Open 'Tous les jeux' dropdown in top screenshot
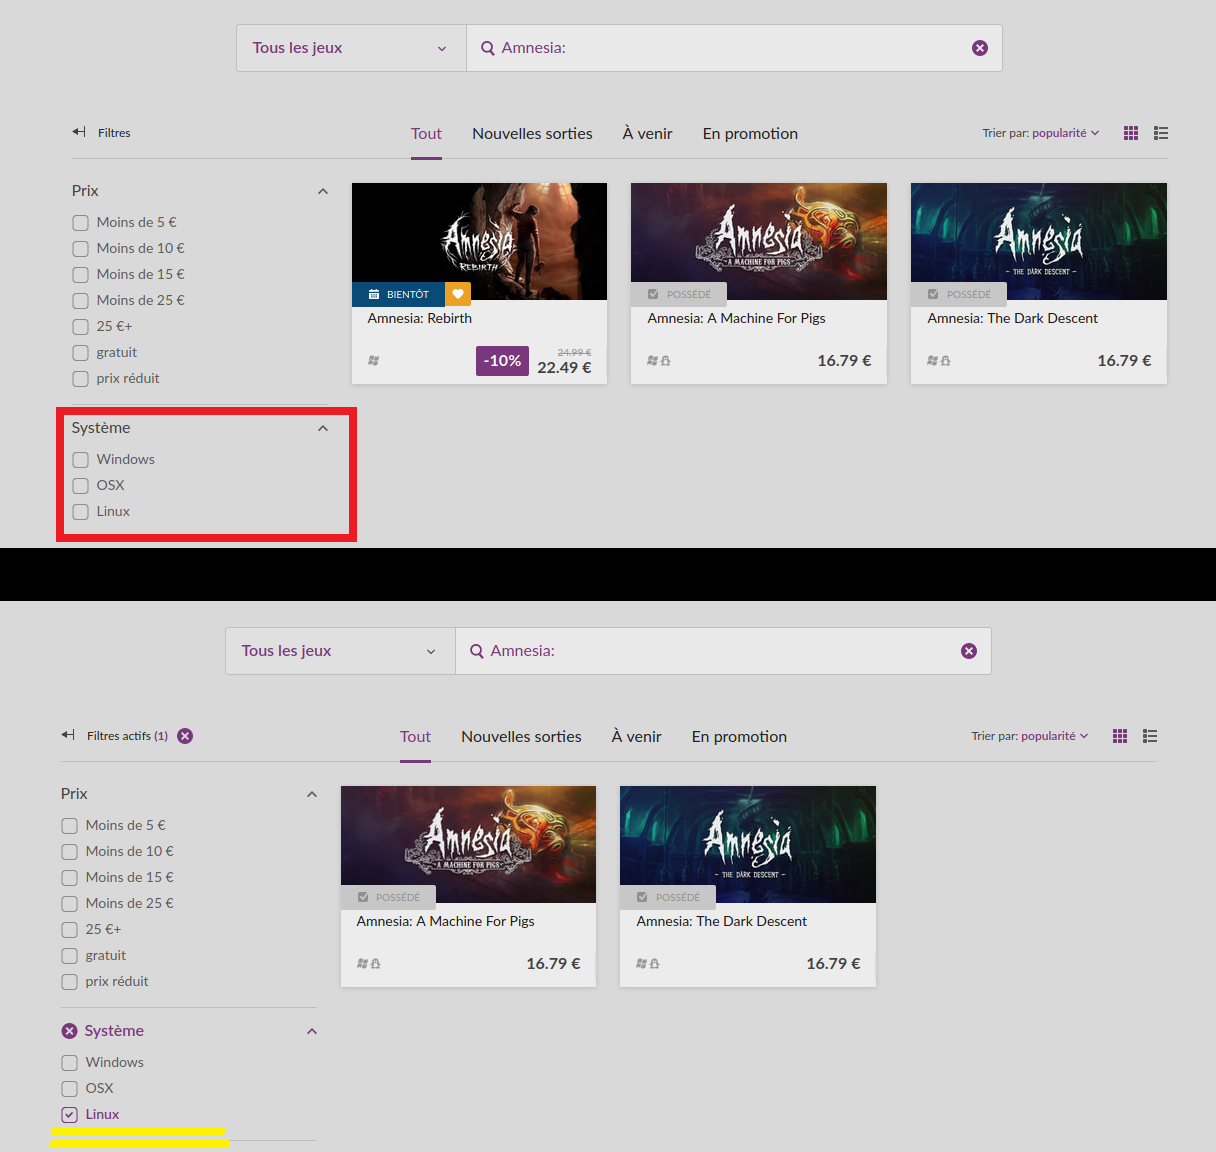 tap(351, 48)
